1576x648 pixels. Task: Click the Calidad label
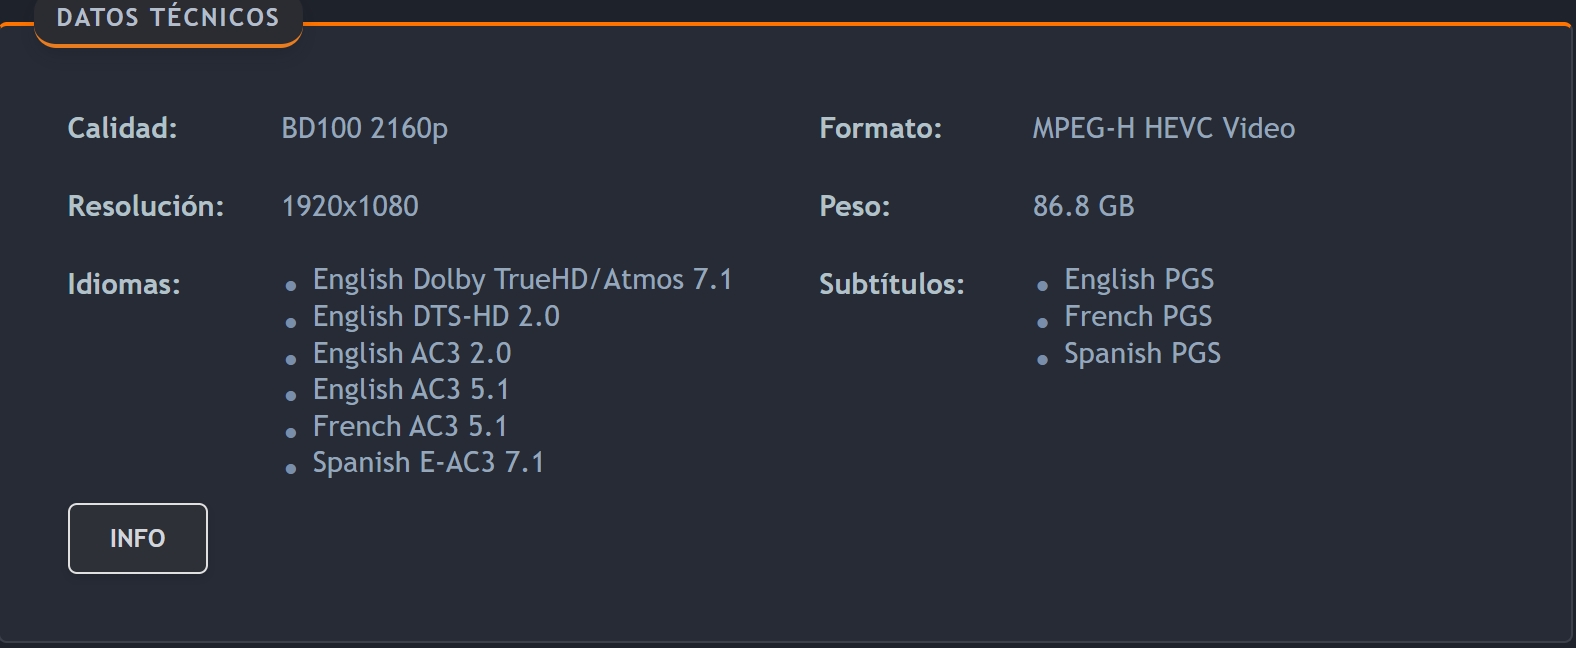[x=122, y=128]
